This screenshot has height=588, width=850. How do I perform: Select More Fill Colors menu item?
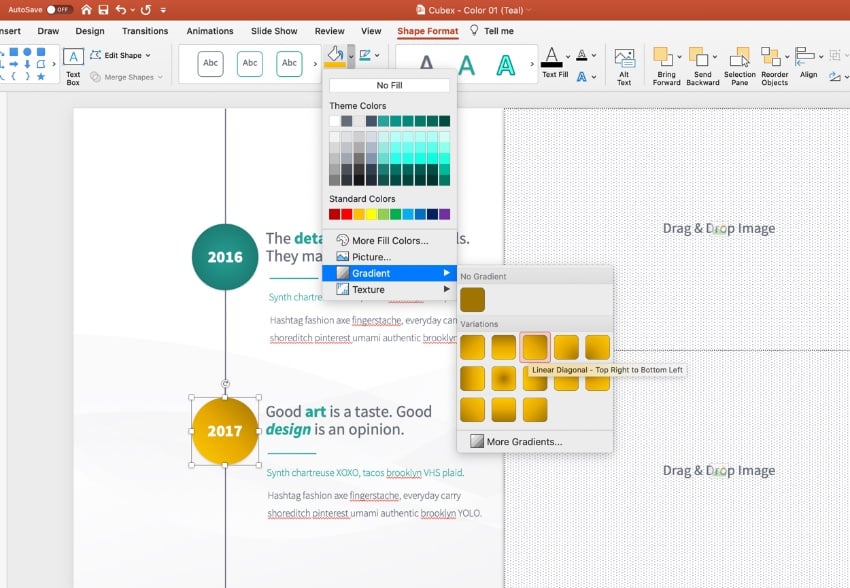pos(389,240)
